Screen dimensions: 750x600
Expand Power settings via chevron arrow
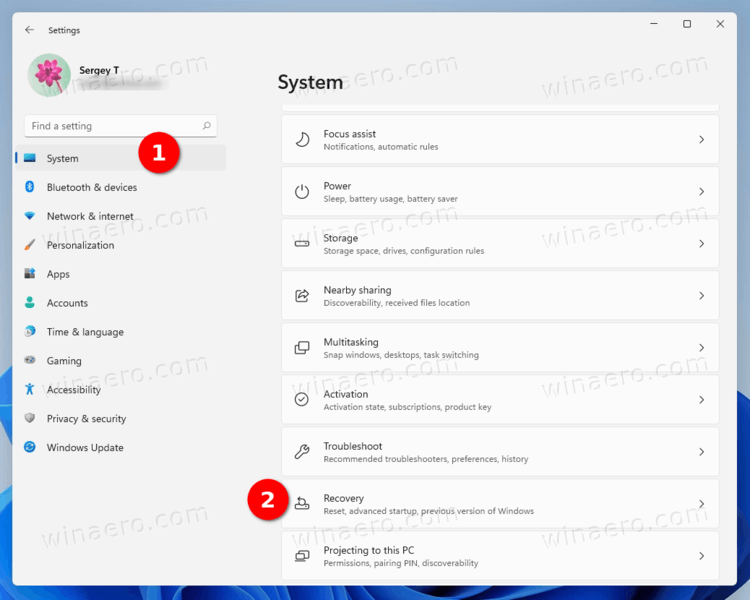[x=702, y=191]
